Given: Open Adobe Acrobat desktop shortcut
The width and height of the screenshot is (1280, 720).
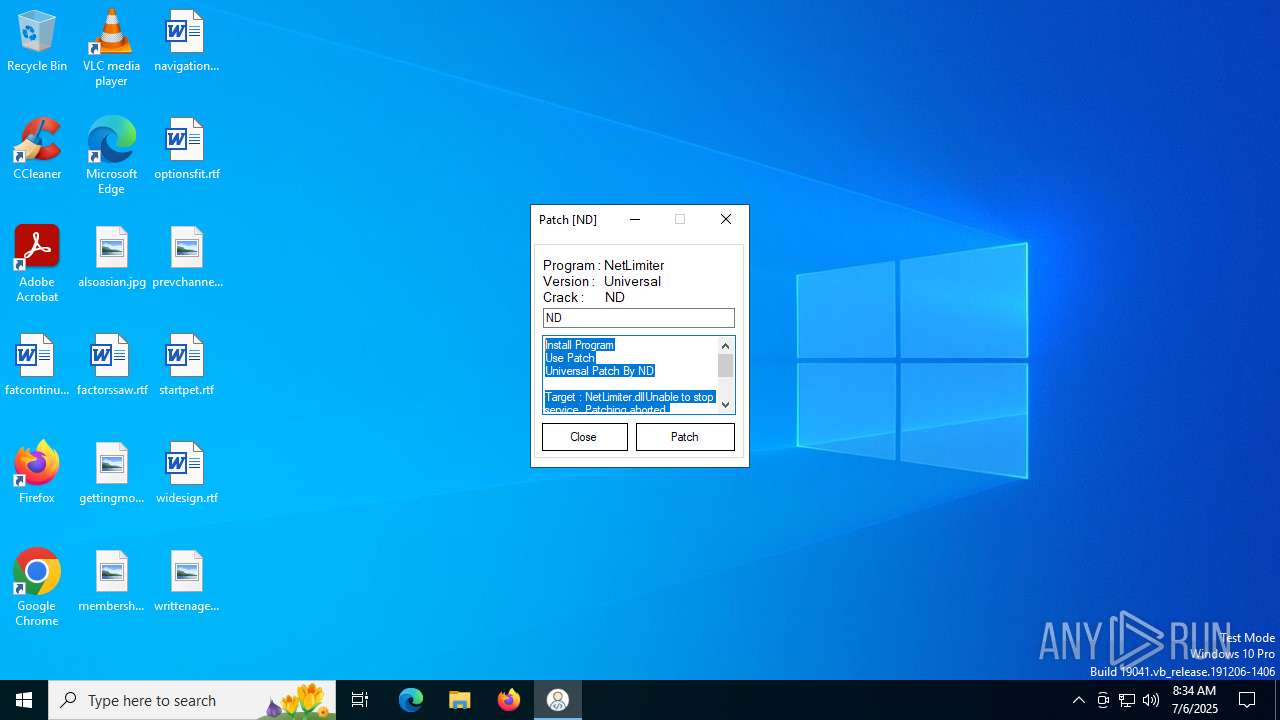Looking at the screenshot, I should (x=37, y=264).
